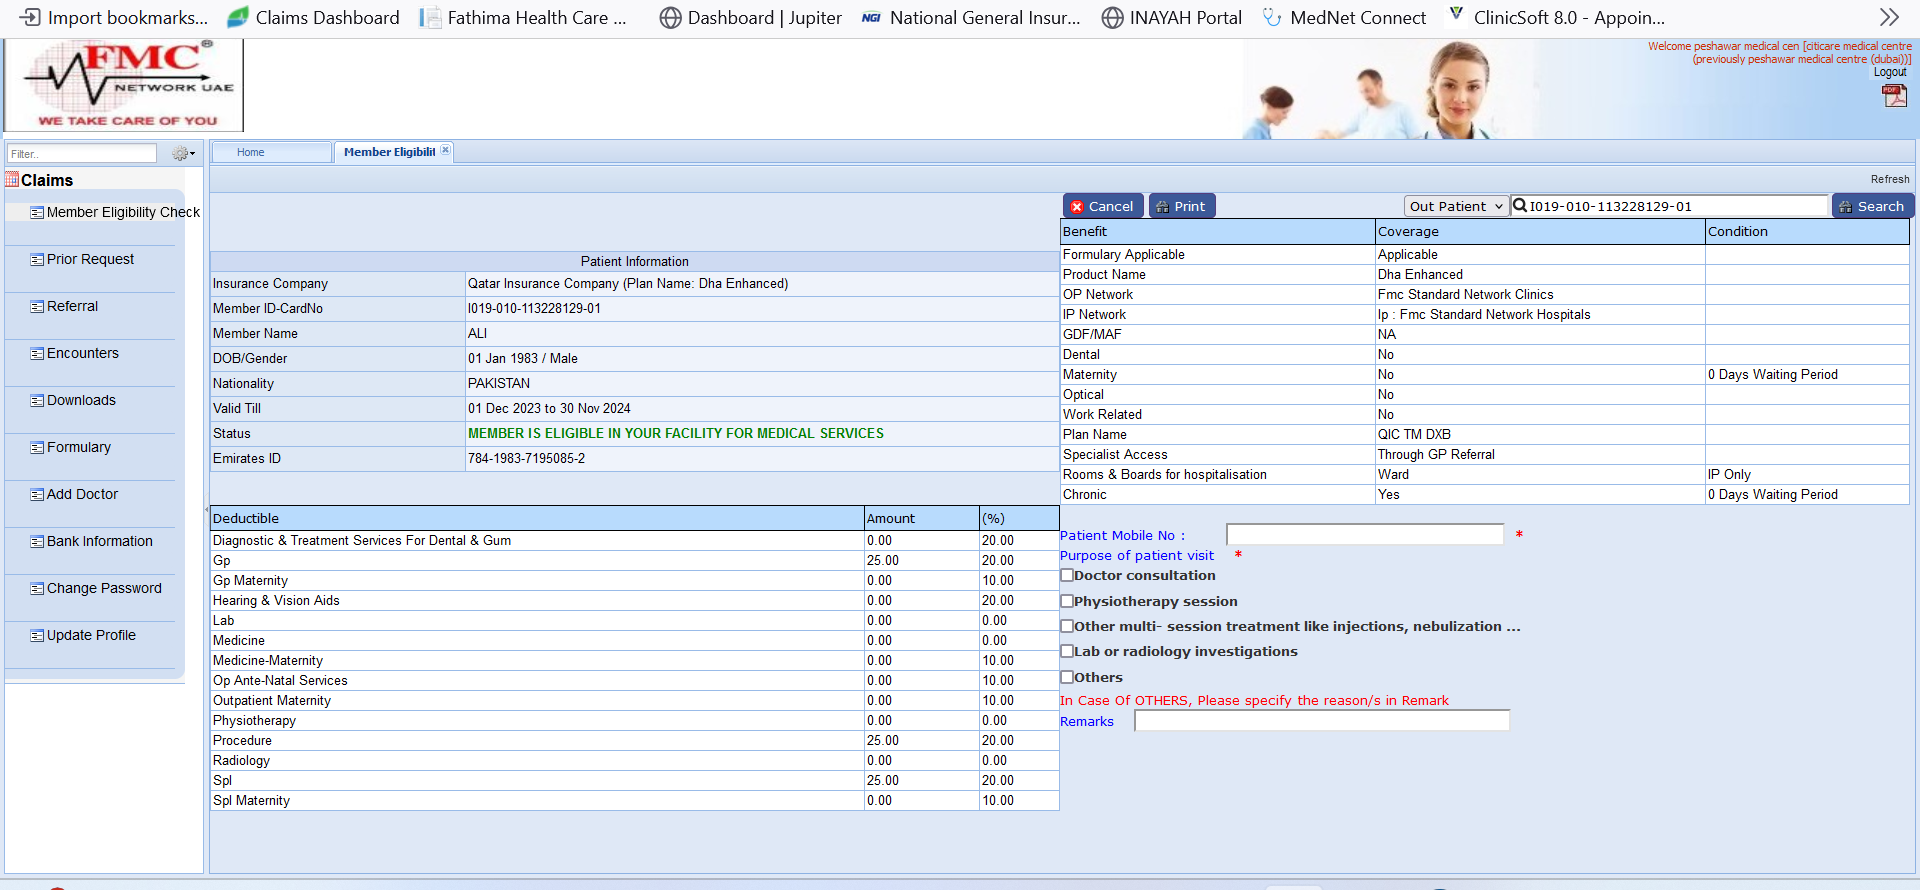Screen dimensions: 1920x890
Task: Open the Bank Information sidebar item
Action: point(99,542)
